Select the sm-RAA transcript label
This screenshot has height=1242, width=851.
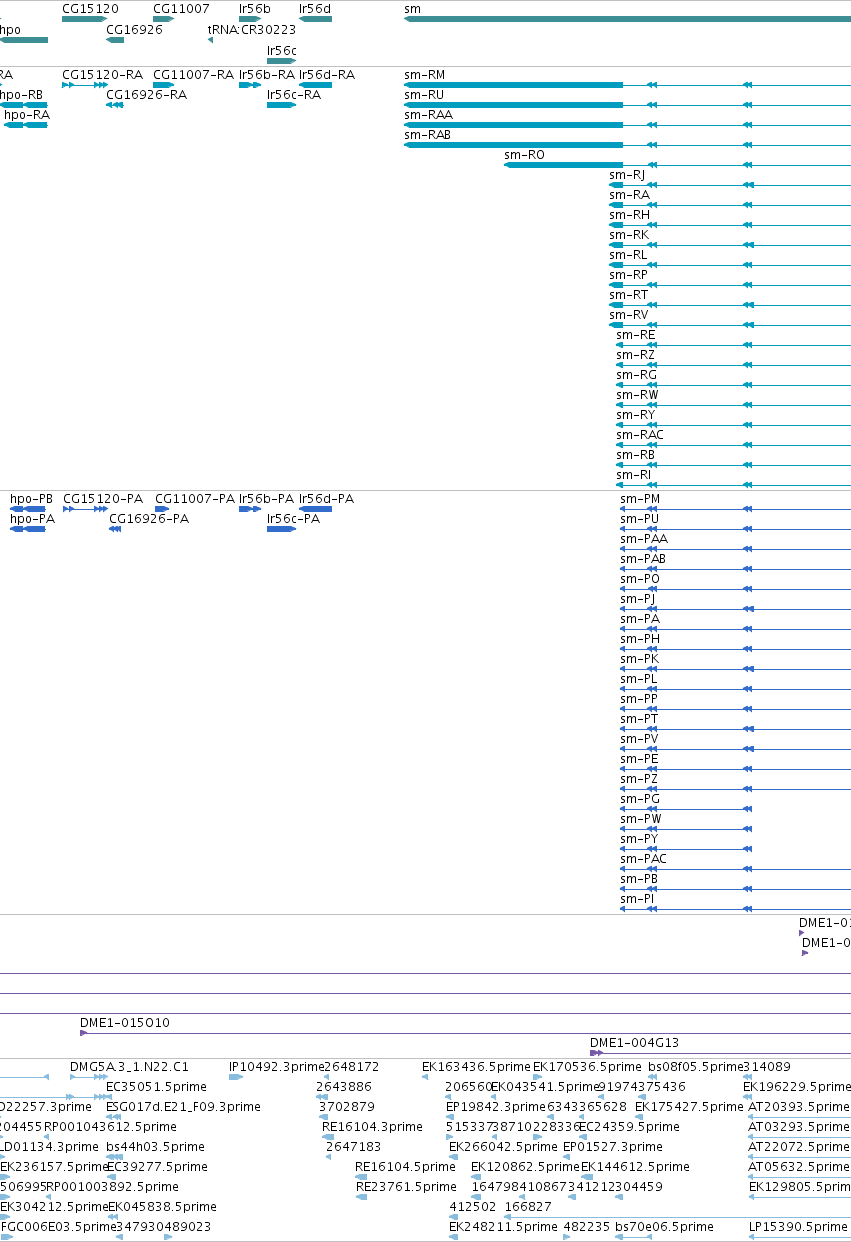(x=428, y=115)
